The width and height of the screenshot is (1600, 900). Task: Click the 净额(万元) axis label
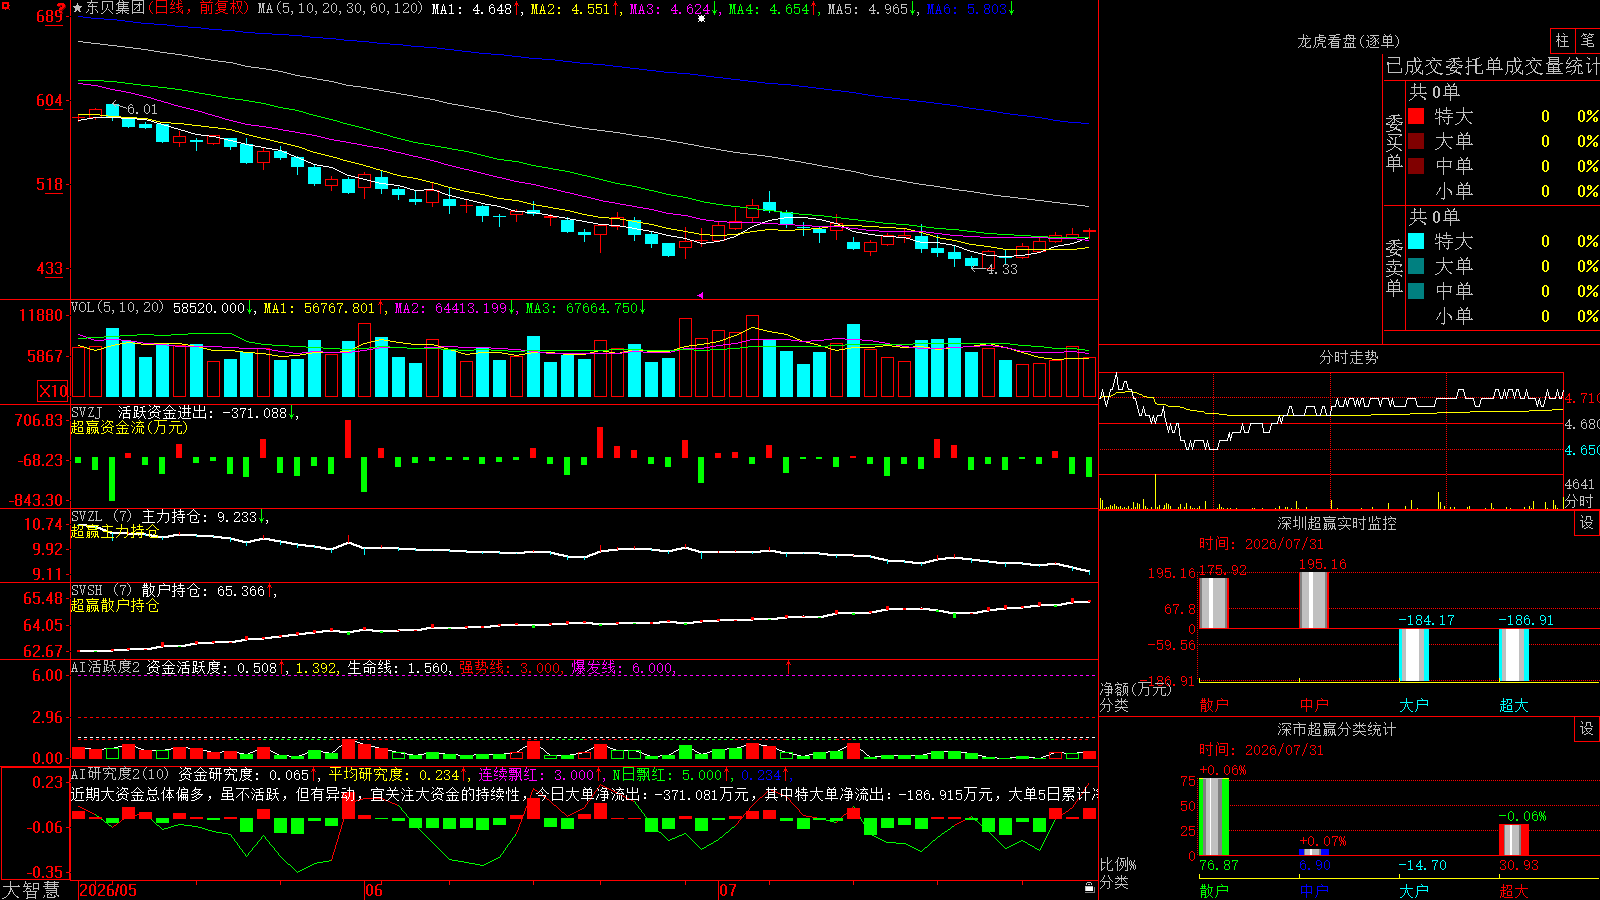[x=1135, y=689]
